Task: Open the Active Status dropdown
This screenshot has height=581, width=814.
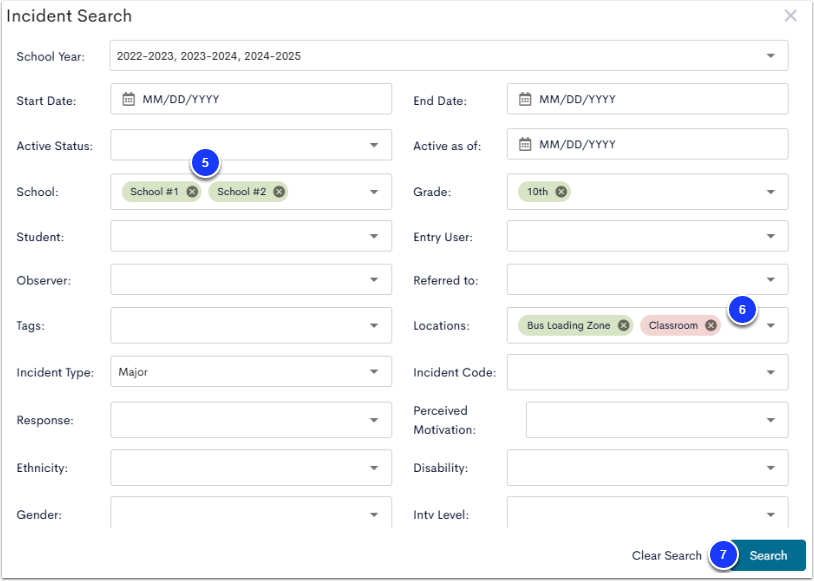Action: click(251, 145)
